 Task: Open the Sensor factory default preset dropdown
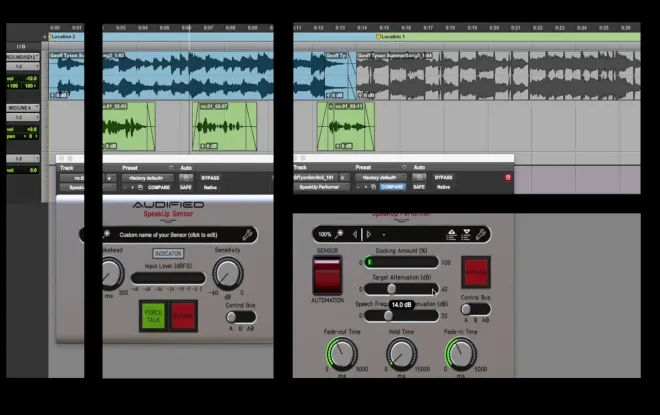point(146,178)
